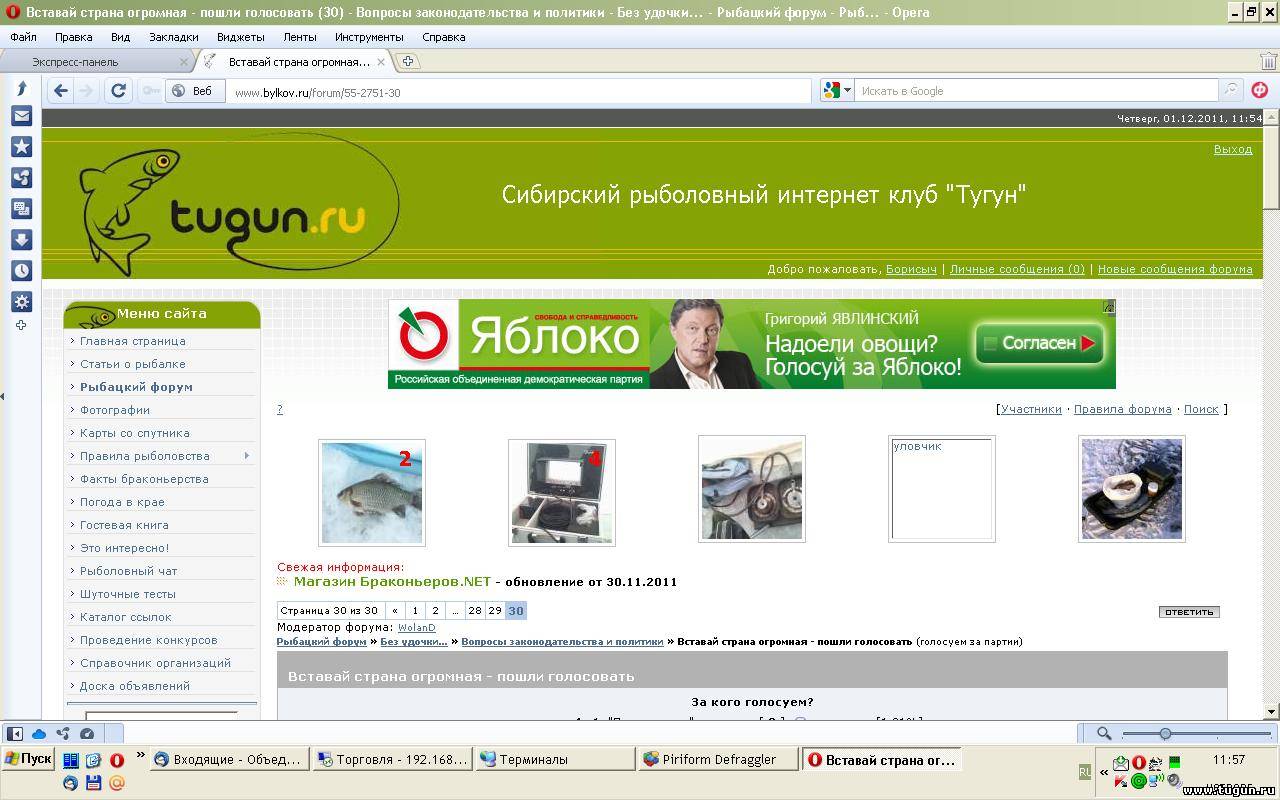Viewport: 1280px width, 800px height.
Task: Click the Согласен button in banner
Action: pyautogui.click(x=1040, y=344)
